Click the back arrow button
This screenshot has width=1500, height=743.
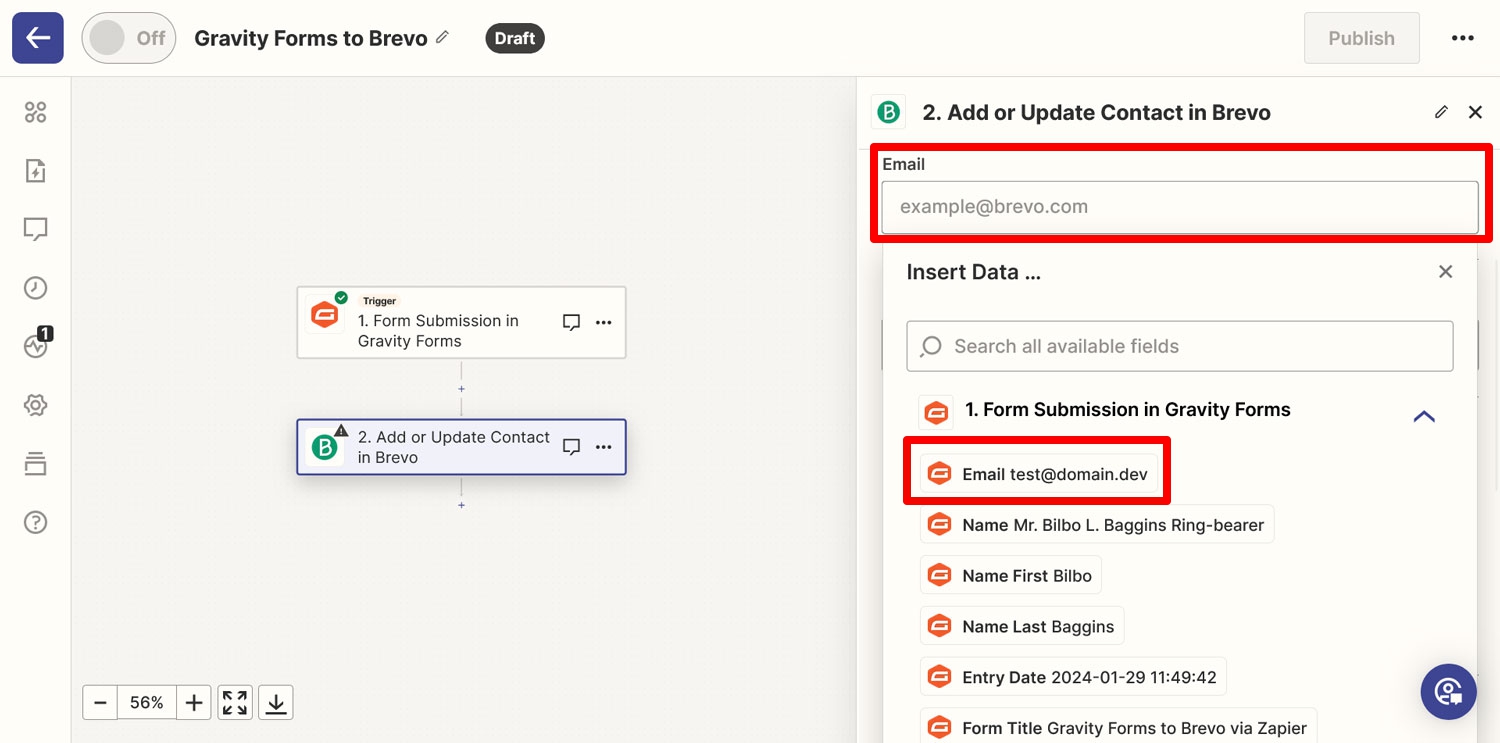pyautogui.click(x=38, y=38)
